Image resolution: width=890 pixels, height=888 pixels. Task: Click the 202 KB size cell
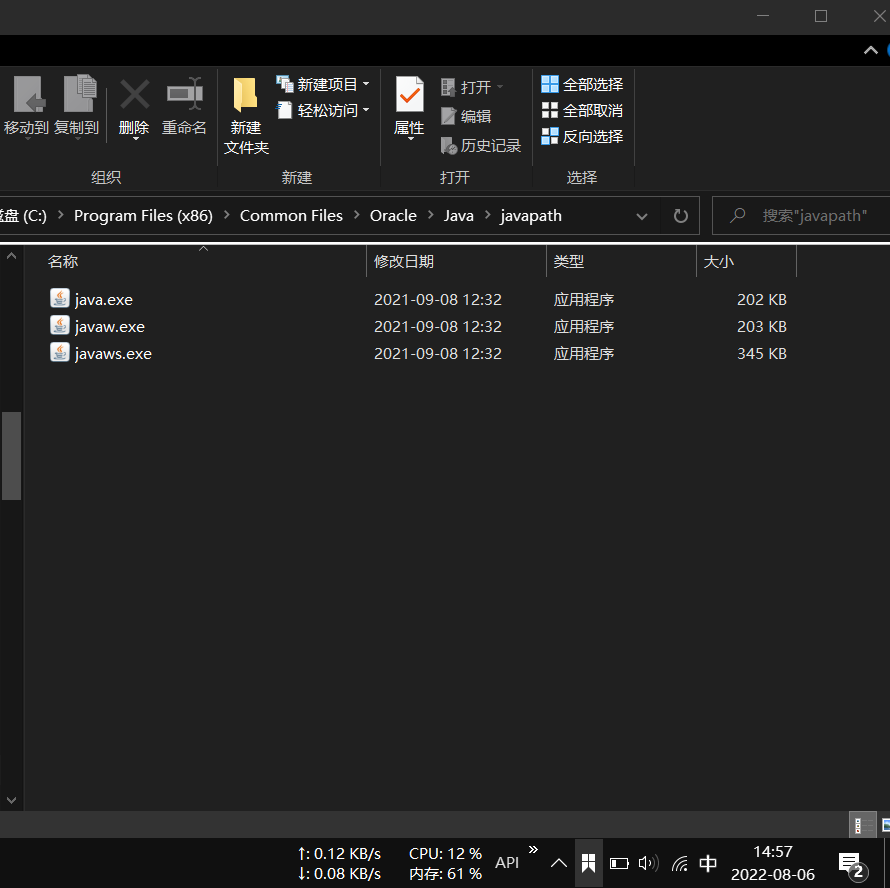tap(762, 299)
